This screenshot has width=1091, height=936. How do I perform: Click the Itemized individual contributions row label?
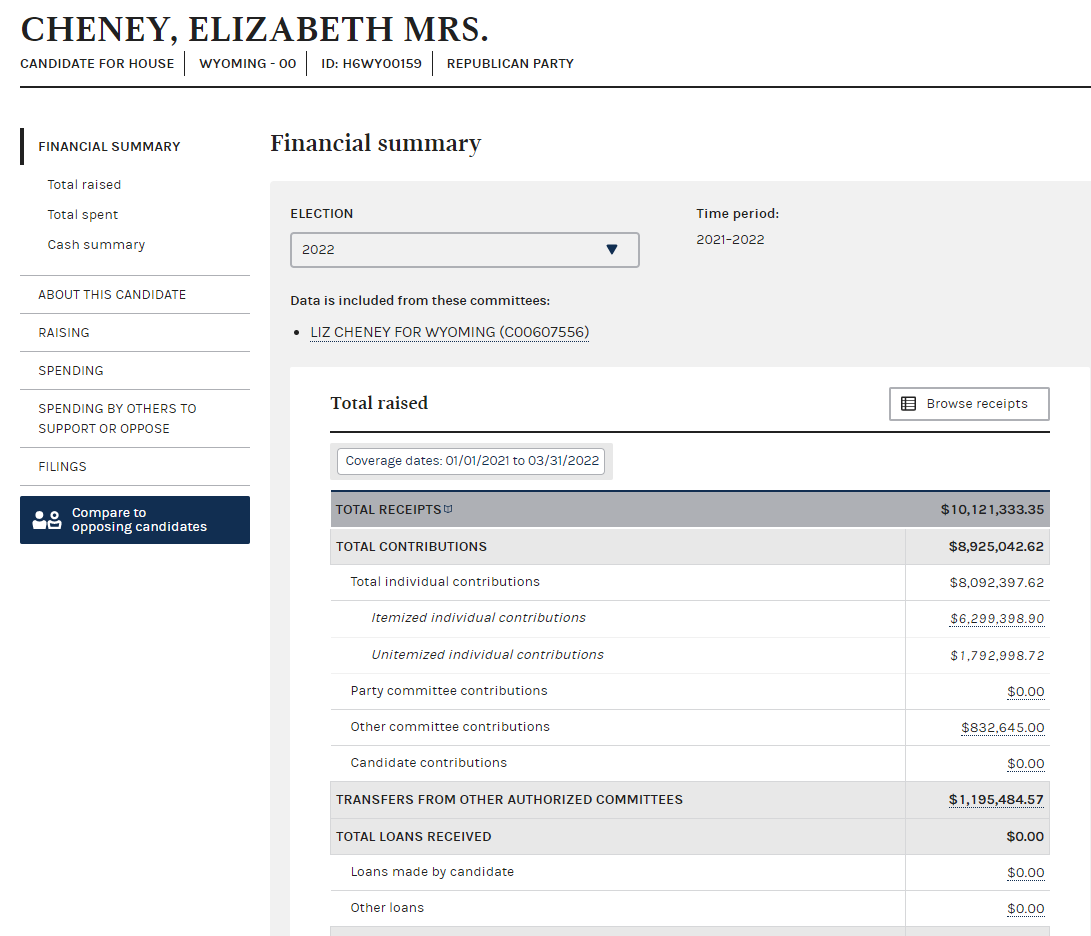[x=479, y=617]
